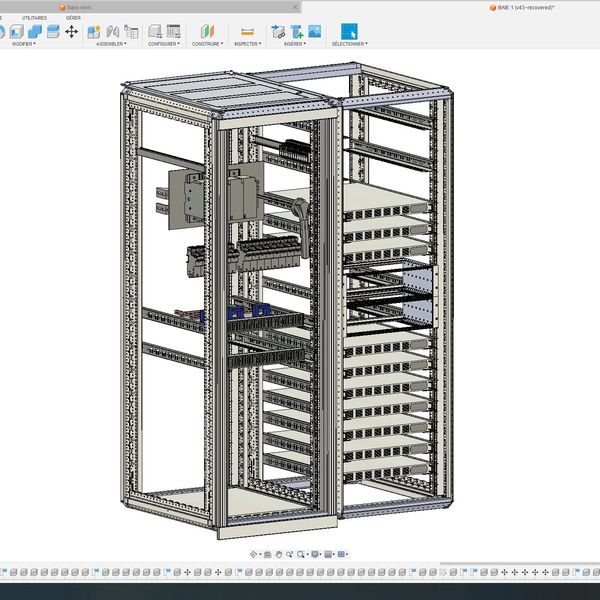Image resolution: width=600 pixels, height=600 pixels.
Task: Open the Configurer parameters table icon
Action: tap(173, 31)
